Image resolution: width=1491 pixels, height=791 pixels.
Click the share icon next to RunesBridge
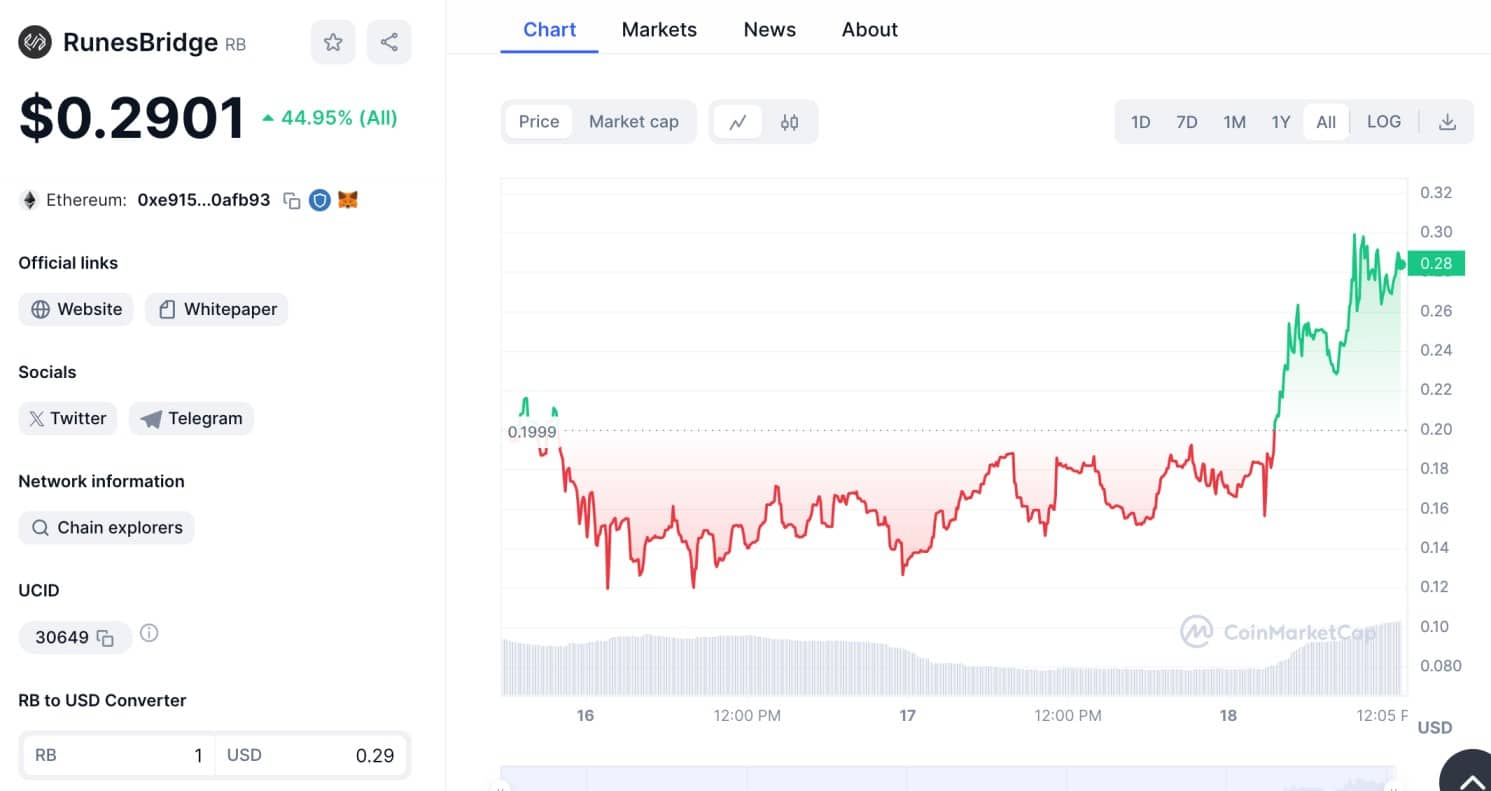point(389,42)
